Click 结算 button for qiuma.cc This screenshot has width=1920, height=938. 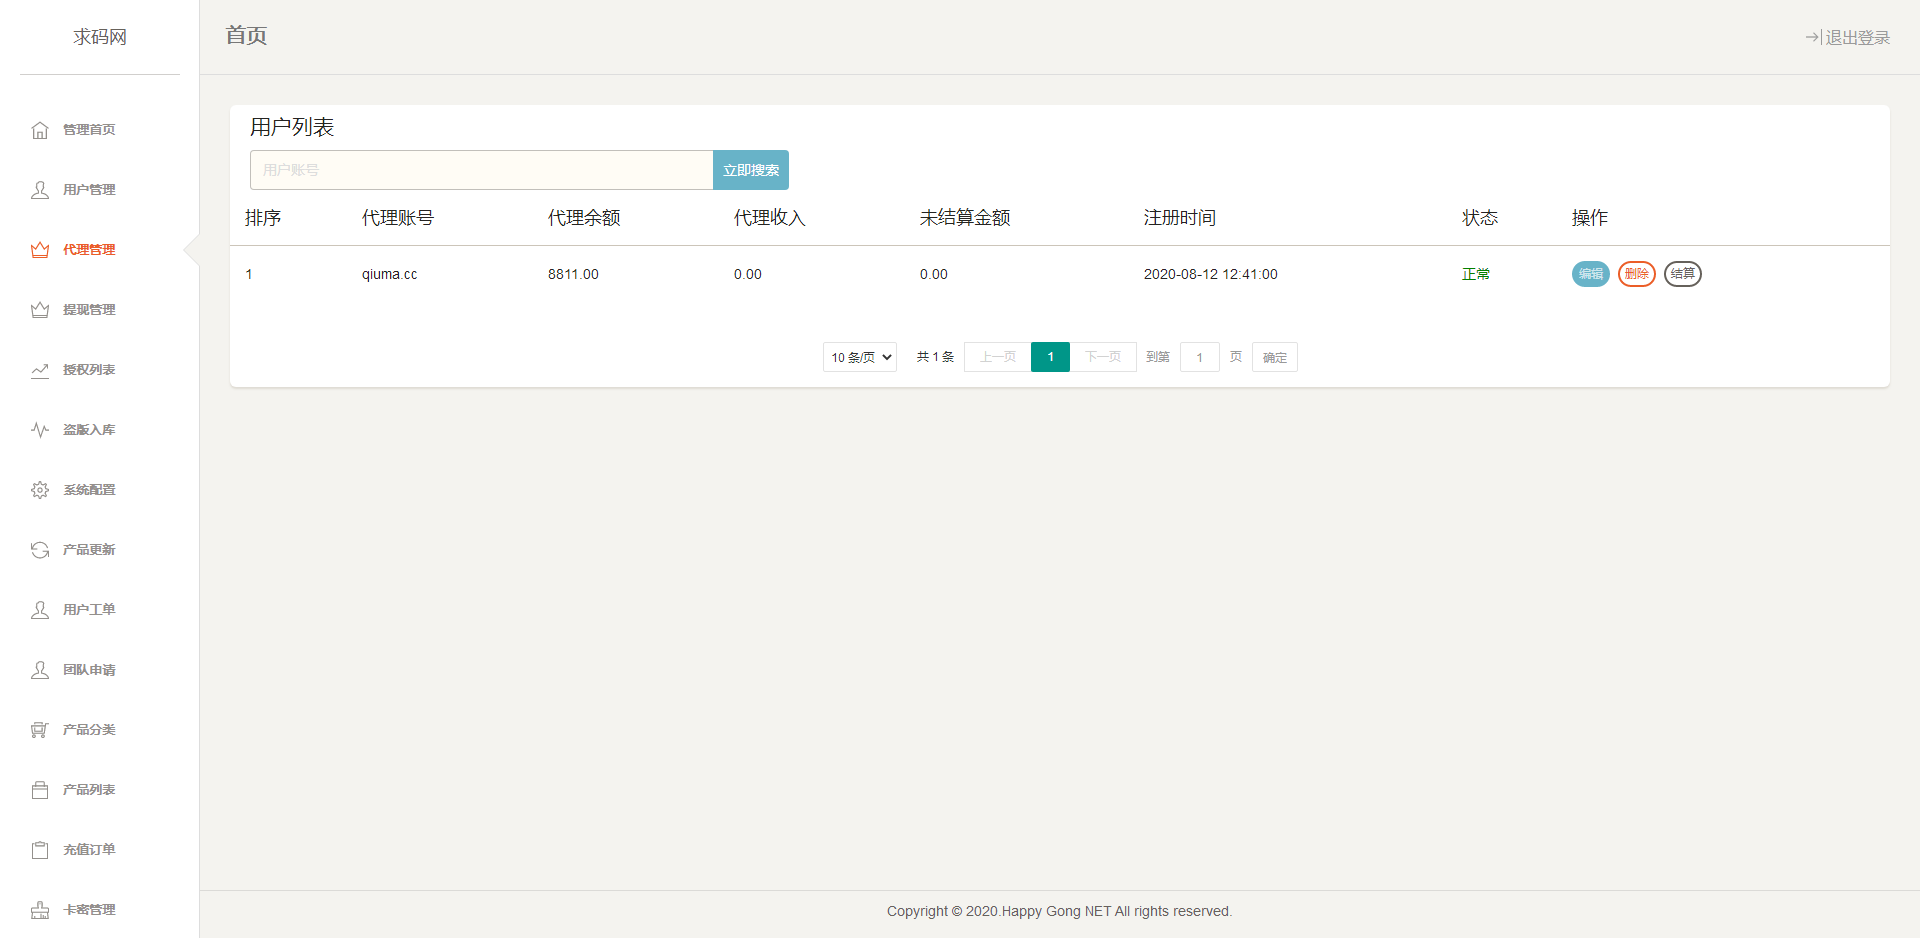[x=1683, y=274]
